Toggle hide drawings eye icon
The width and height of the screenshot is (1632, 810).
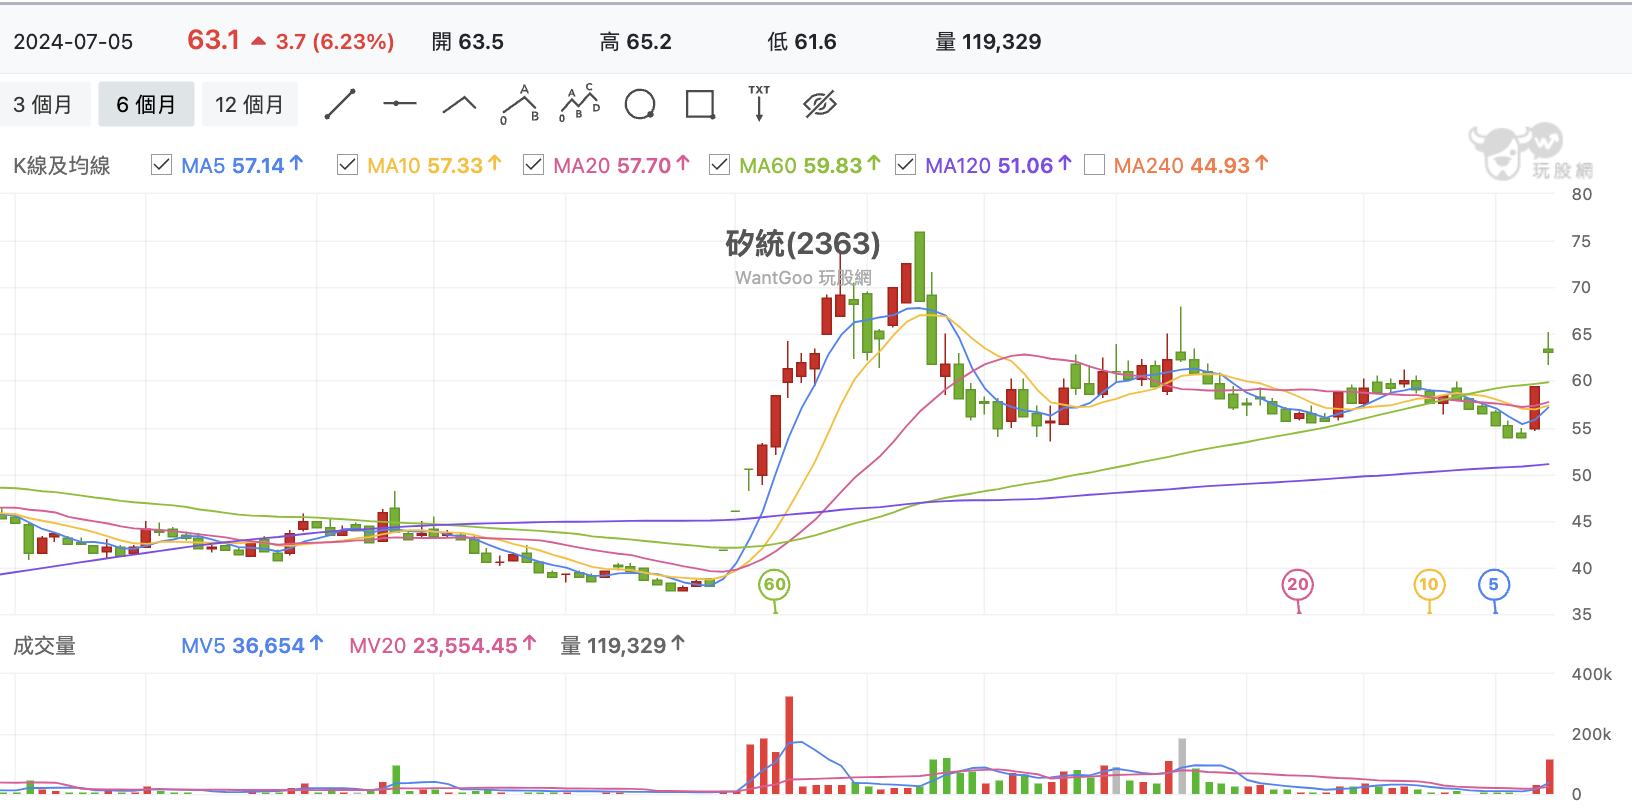click(820, 104)
